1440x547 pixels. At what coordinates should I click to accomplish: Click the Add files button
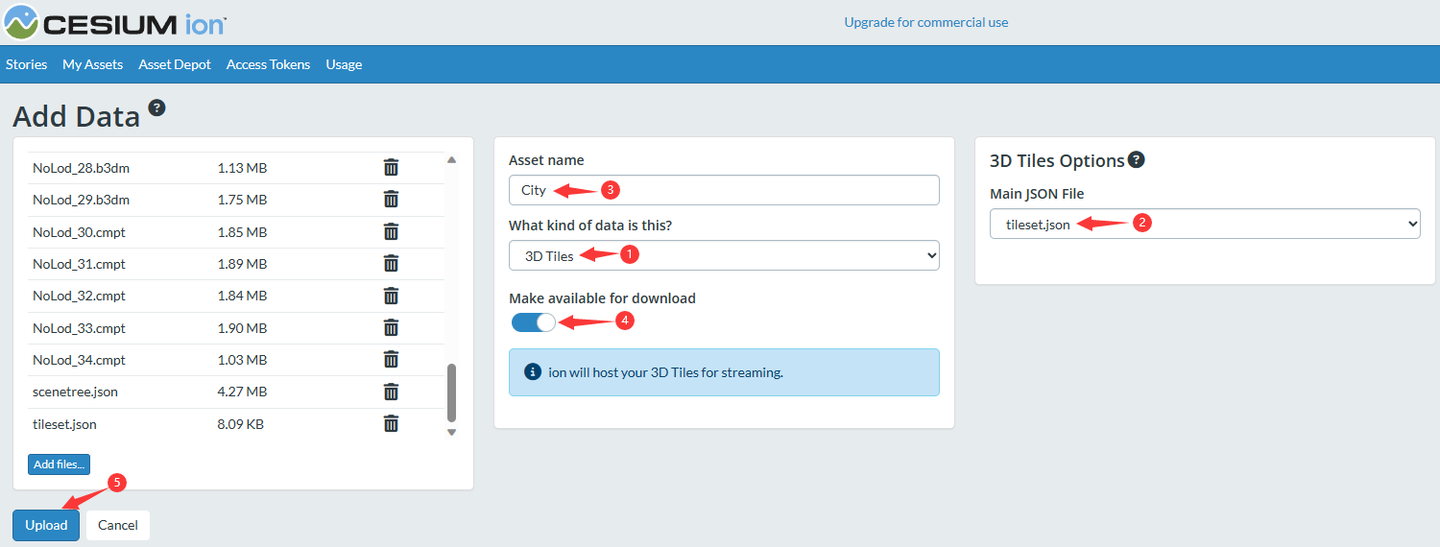coord(59,464)
